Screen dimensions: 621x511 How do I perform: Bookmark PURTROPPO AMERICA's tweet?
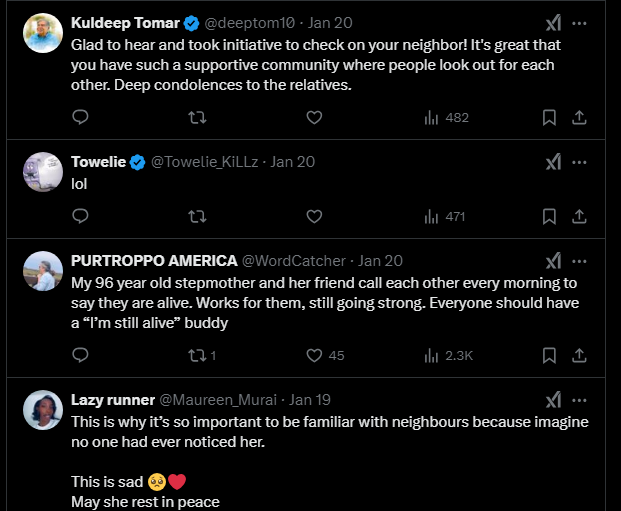(549, 354)
